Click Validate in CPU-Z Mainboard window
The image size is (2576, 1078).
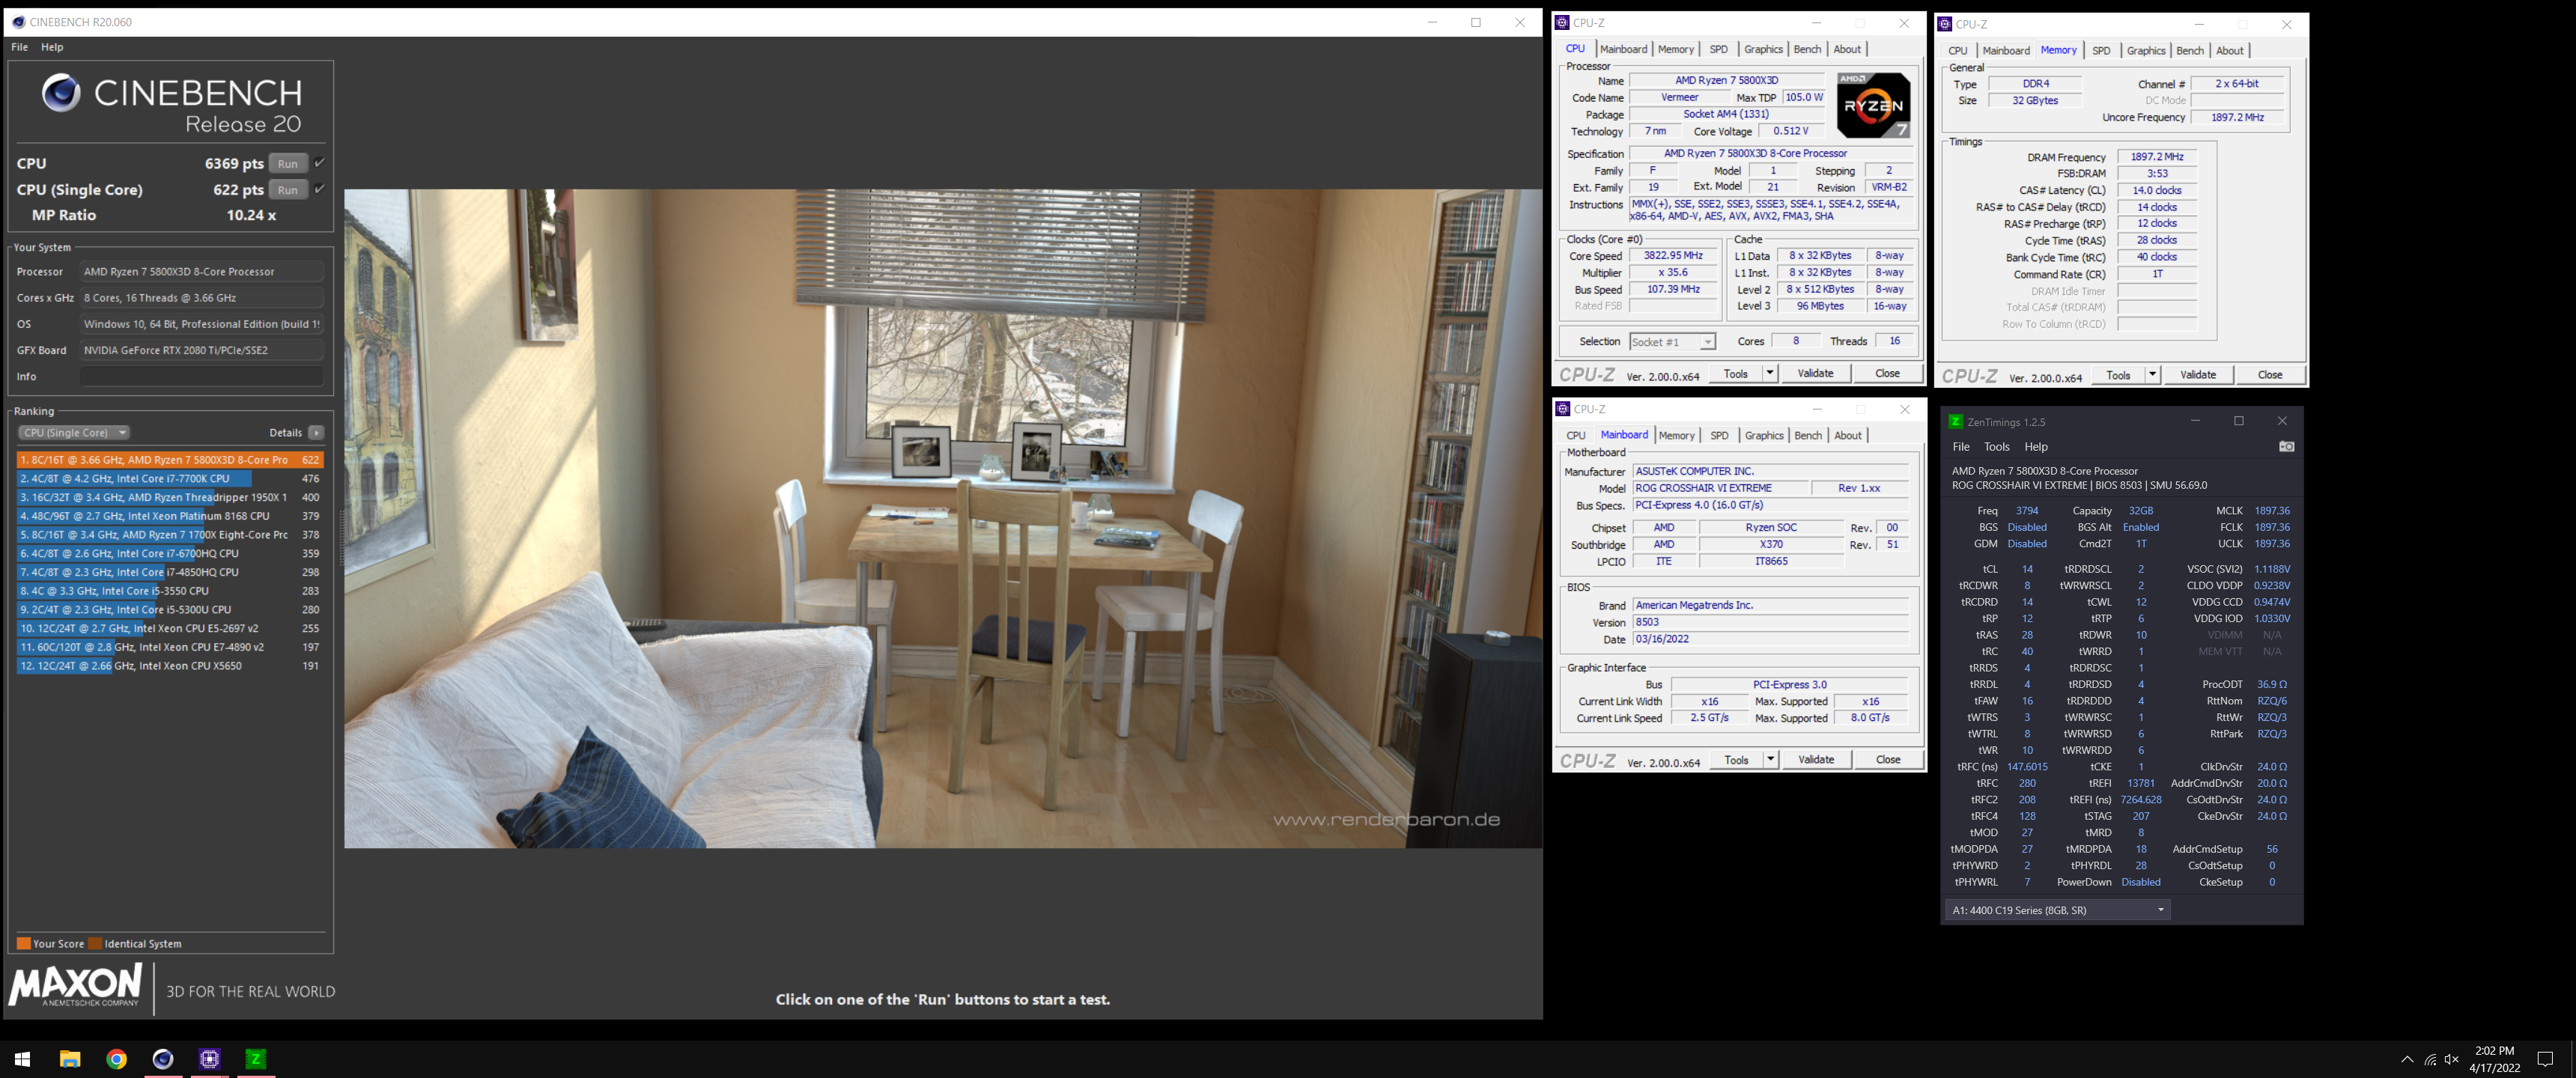(1816, 759)
